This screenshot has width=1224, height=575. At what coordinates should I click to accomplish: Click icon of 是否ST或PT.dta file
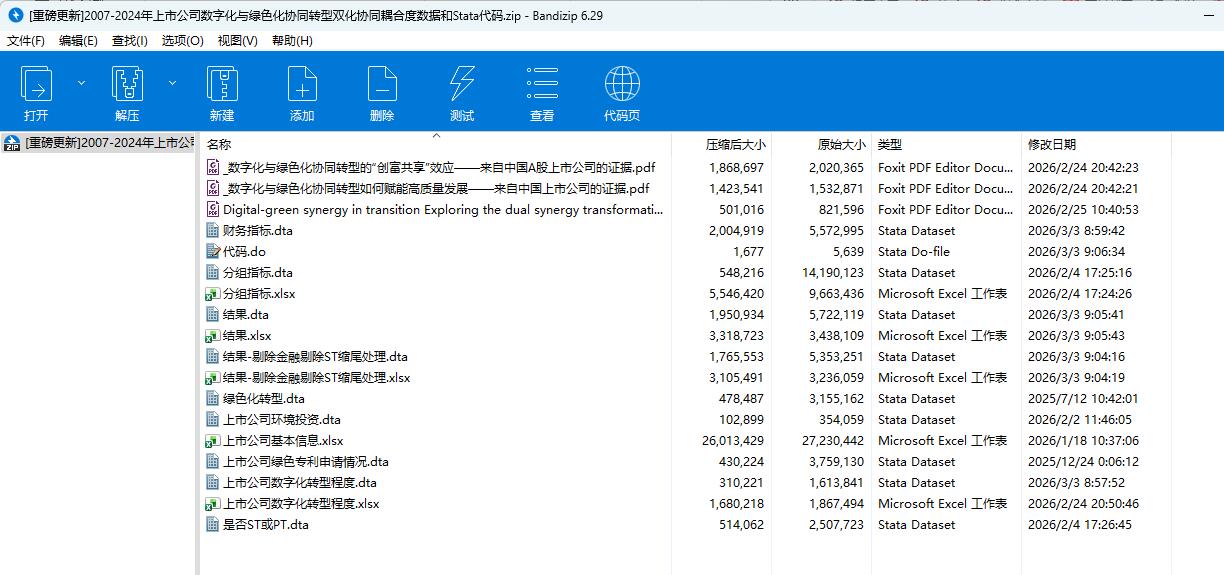point(212,524)
